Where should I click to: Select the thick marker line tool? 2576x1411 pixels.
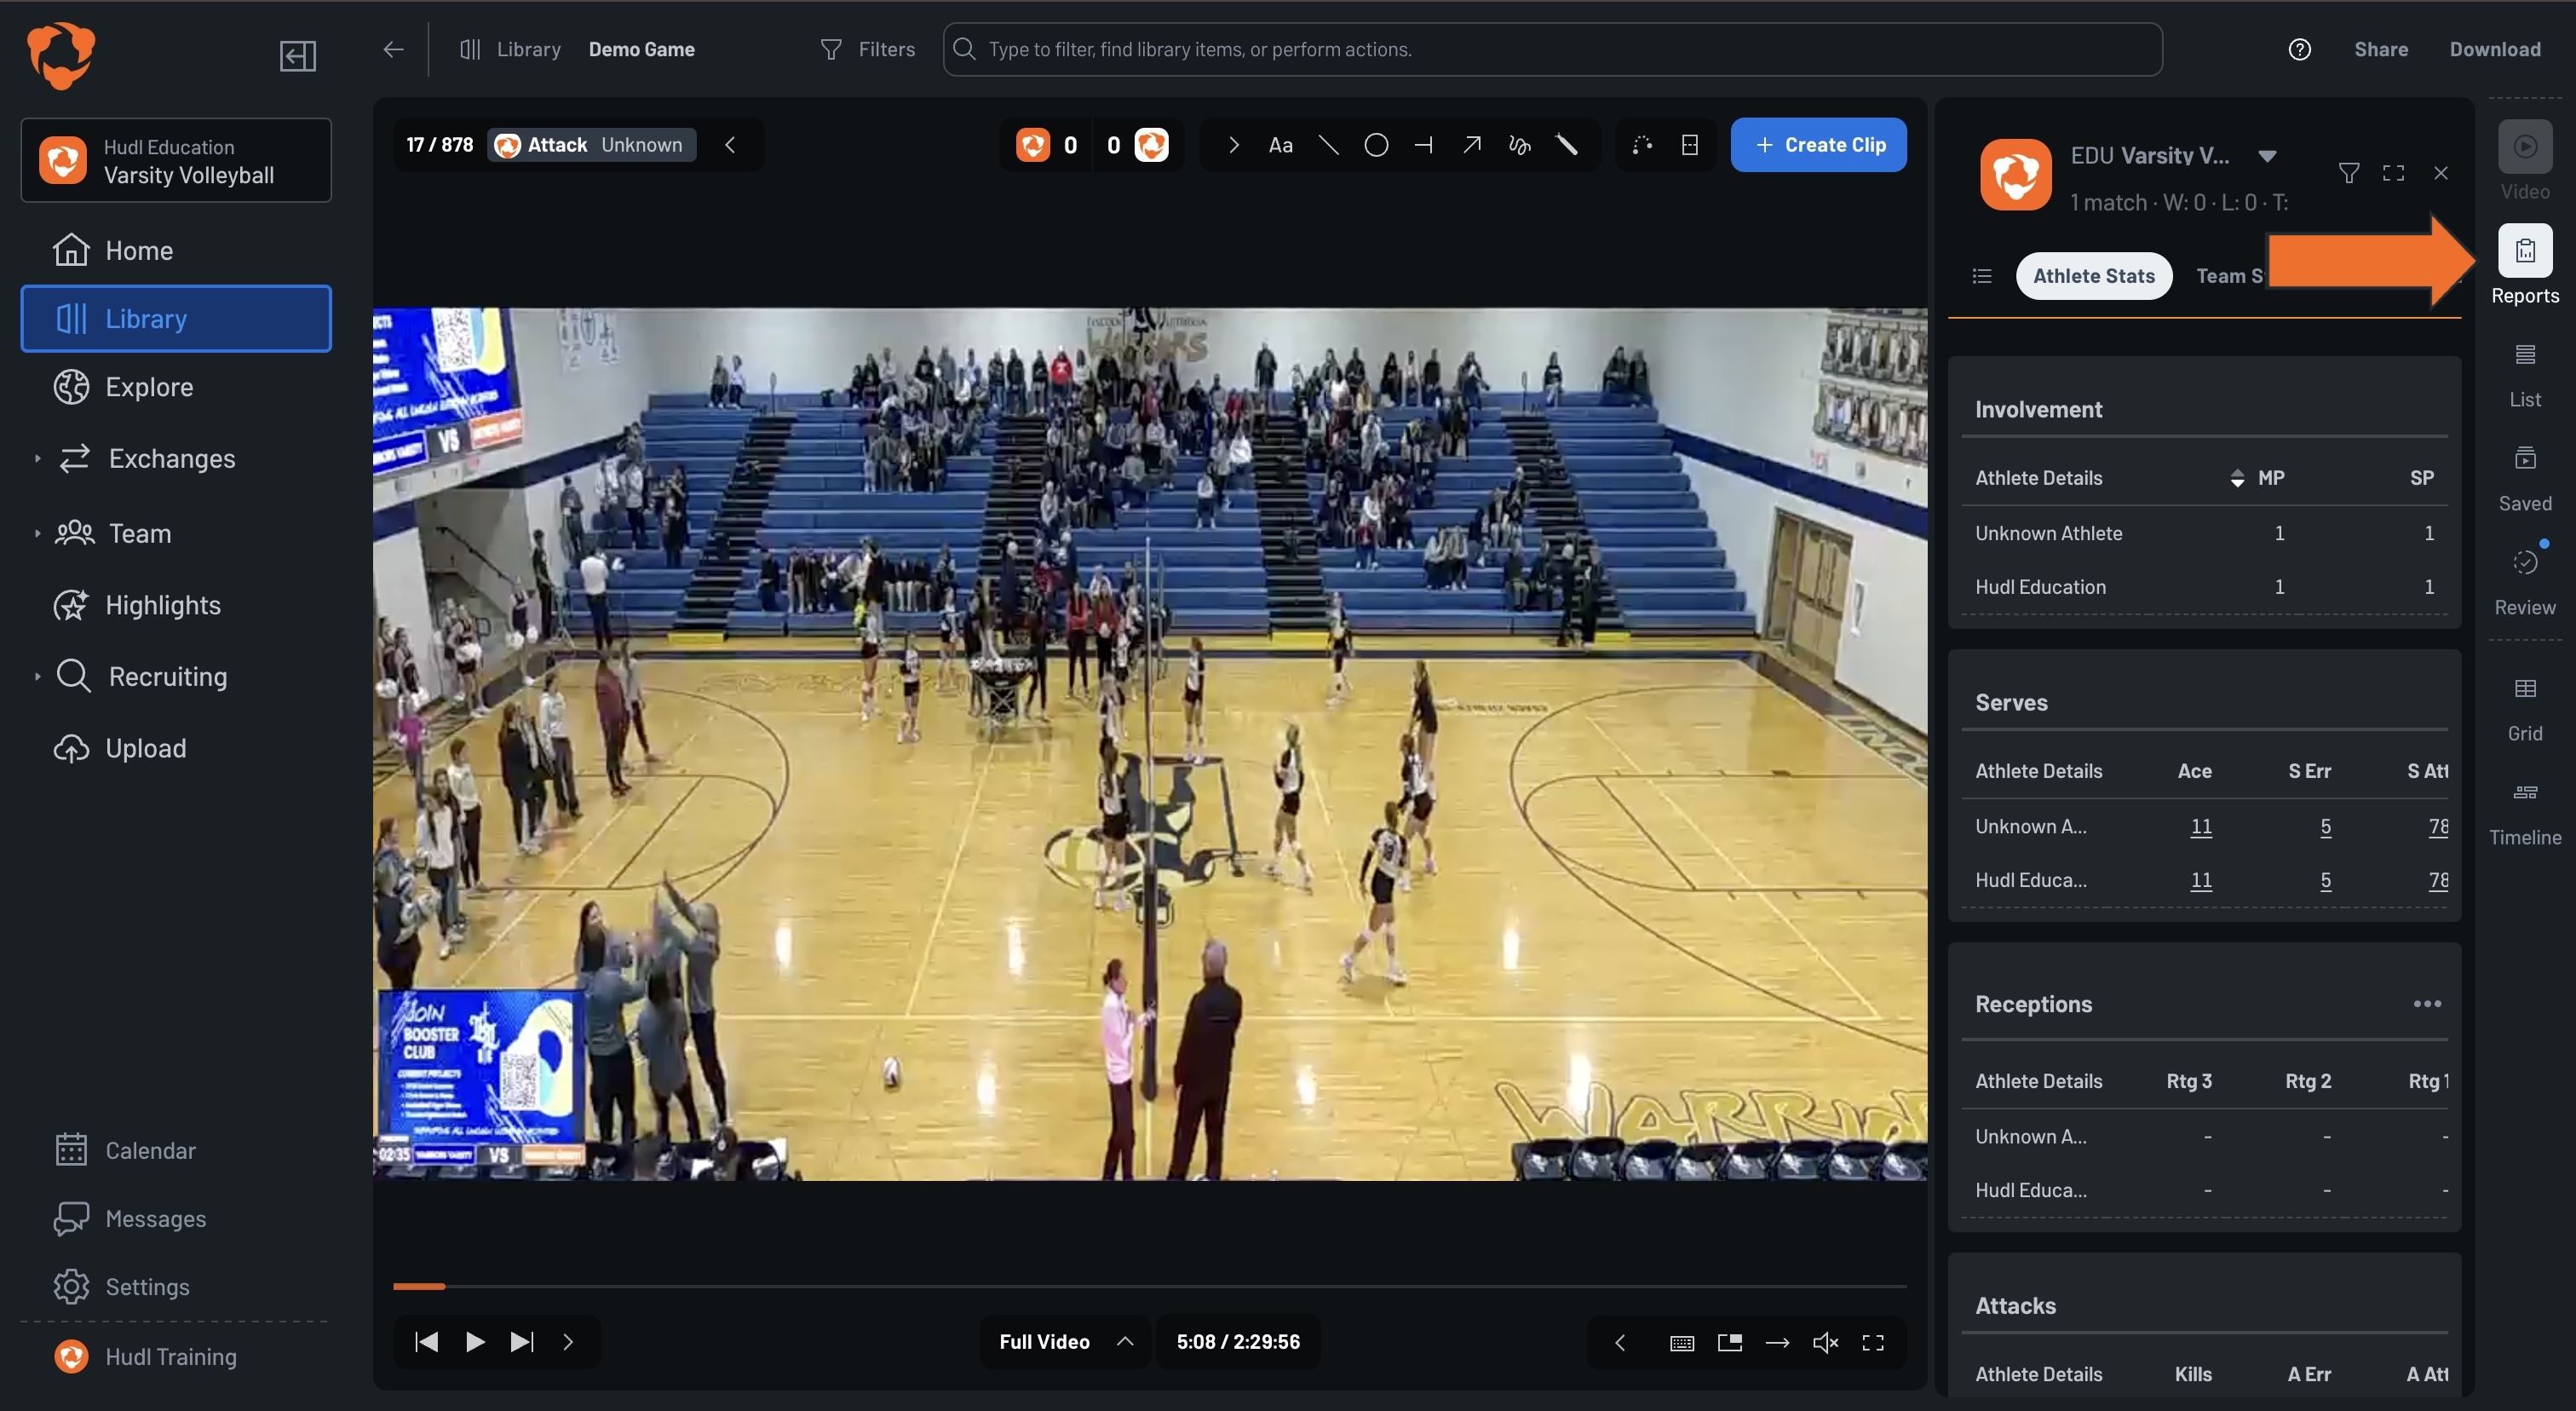pyautogui.click(x=1567, y=145)
